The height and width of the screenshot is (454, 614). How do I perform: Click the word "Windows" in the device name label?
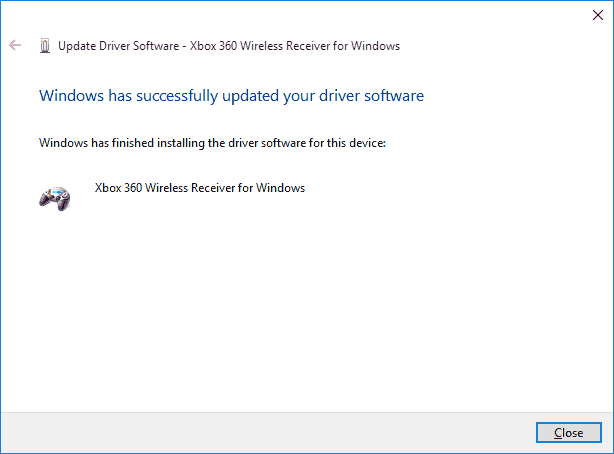pos(283,188)
